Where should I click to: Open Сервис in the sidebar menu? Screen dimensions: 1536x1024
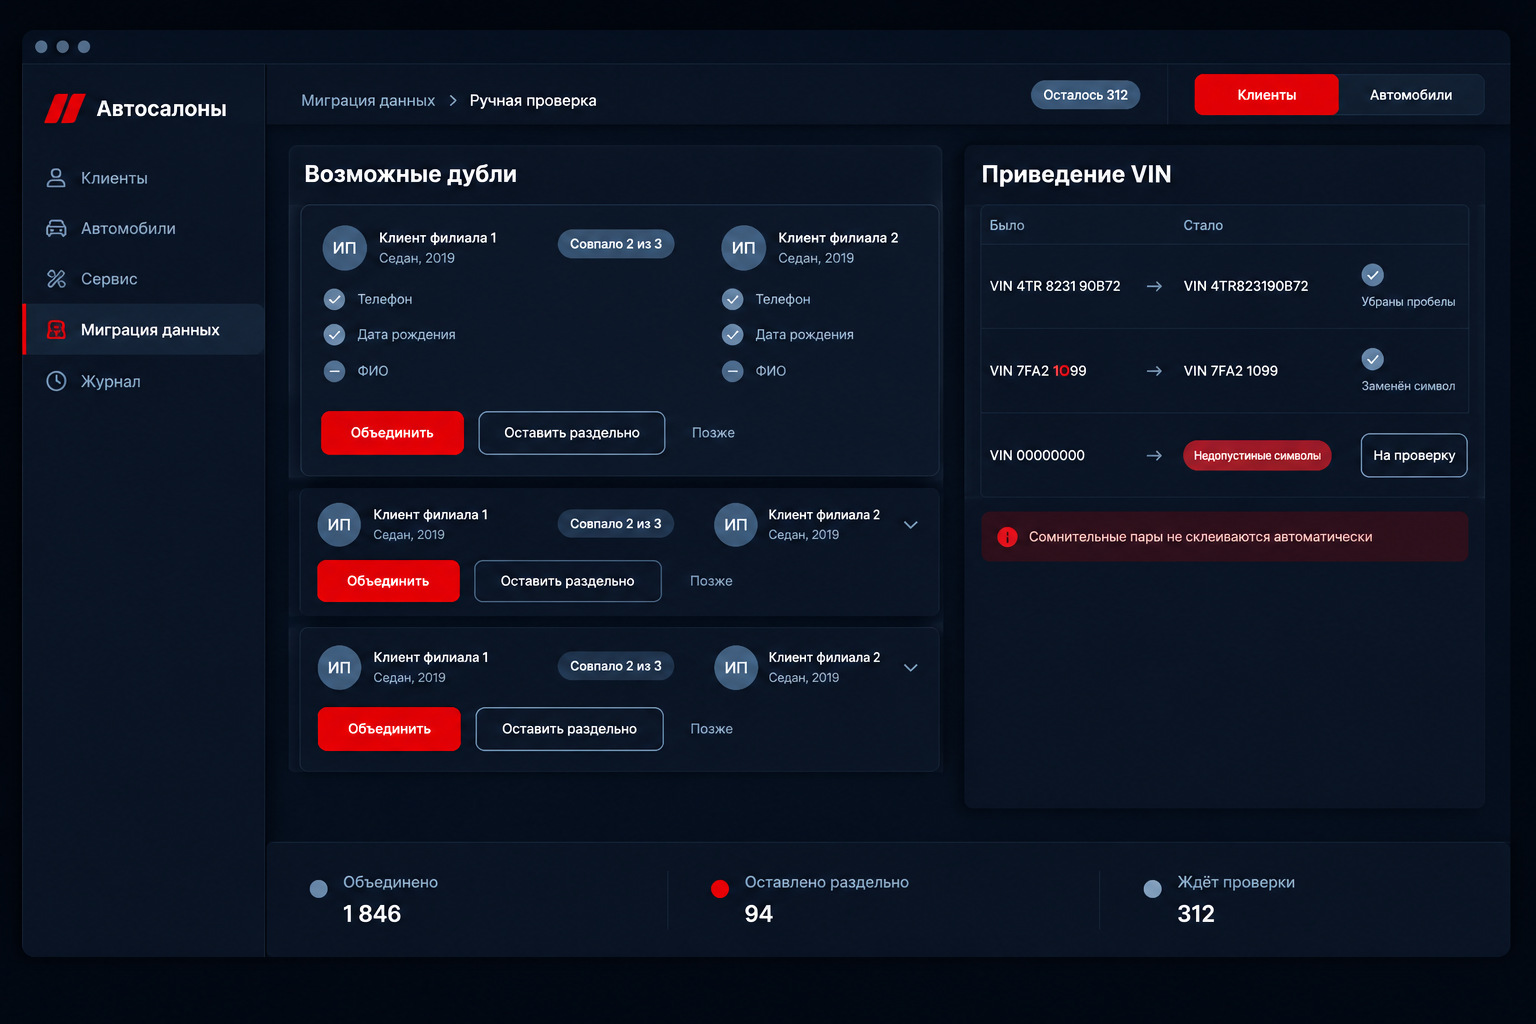[144, 279]
